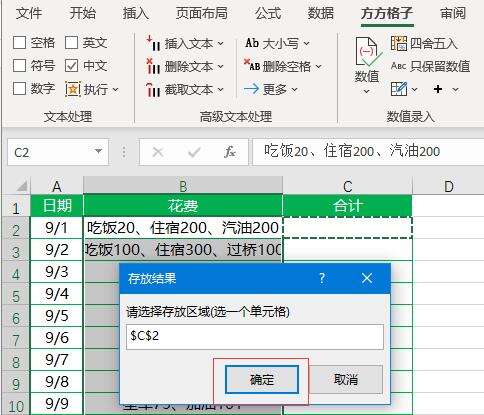
Task: Click the 更多 arrow icon
Action: pyautogui.click(x=251, y=89)
